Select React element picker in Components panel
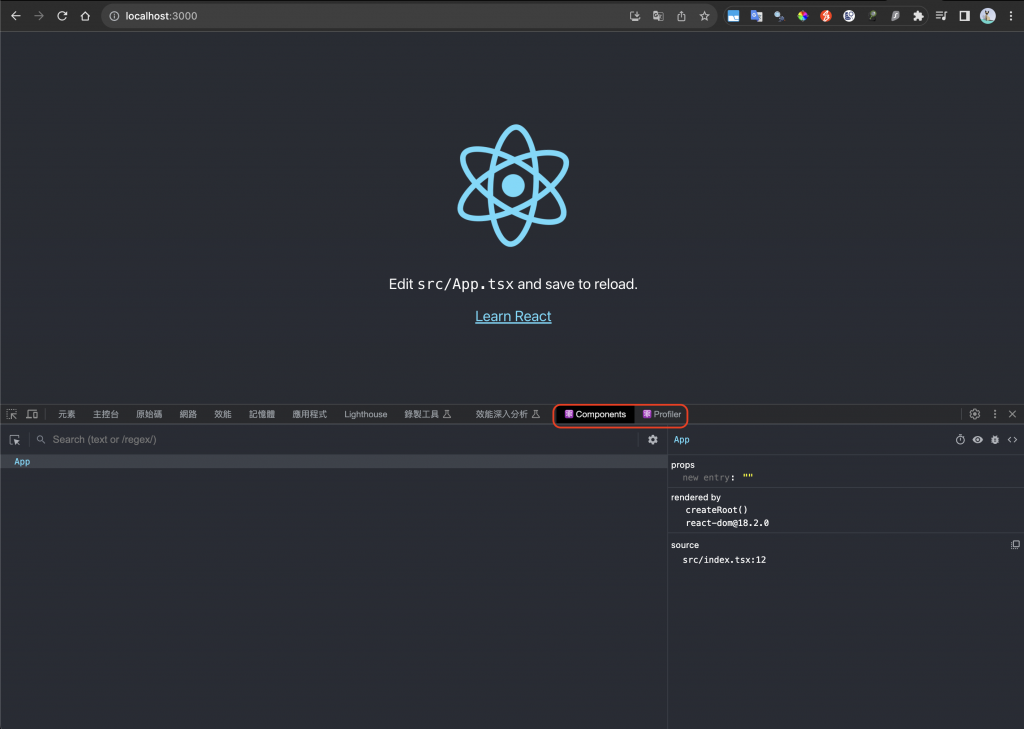The height and width of the screenshot is (729, 1024). (x=14, y=440)
